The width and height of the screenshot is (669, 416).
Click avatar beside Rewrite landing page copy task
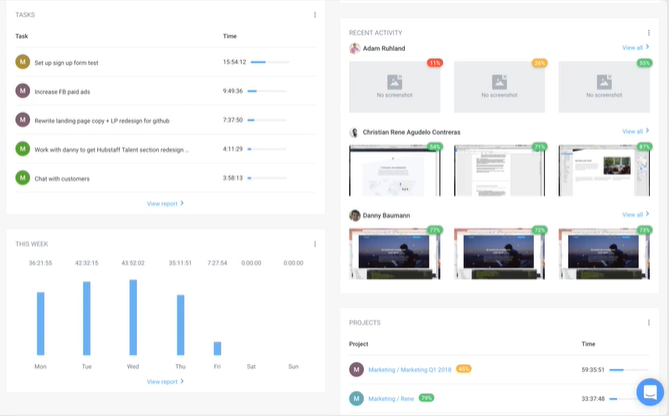pyautogui.click(x=23, y=120)
